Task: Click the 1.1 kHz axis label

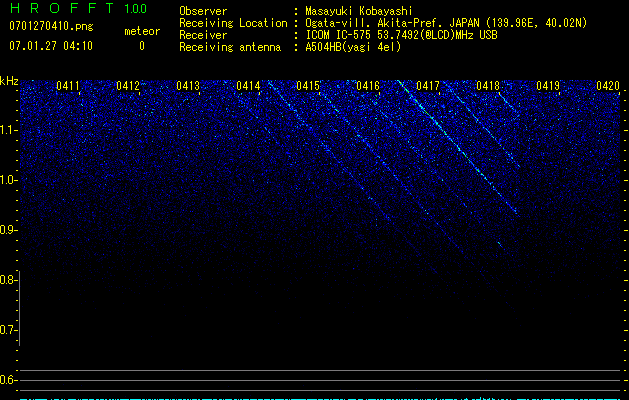Action: [x=8, y=130]
